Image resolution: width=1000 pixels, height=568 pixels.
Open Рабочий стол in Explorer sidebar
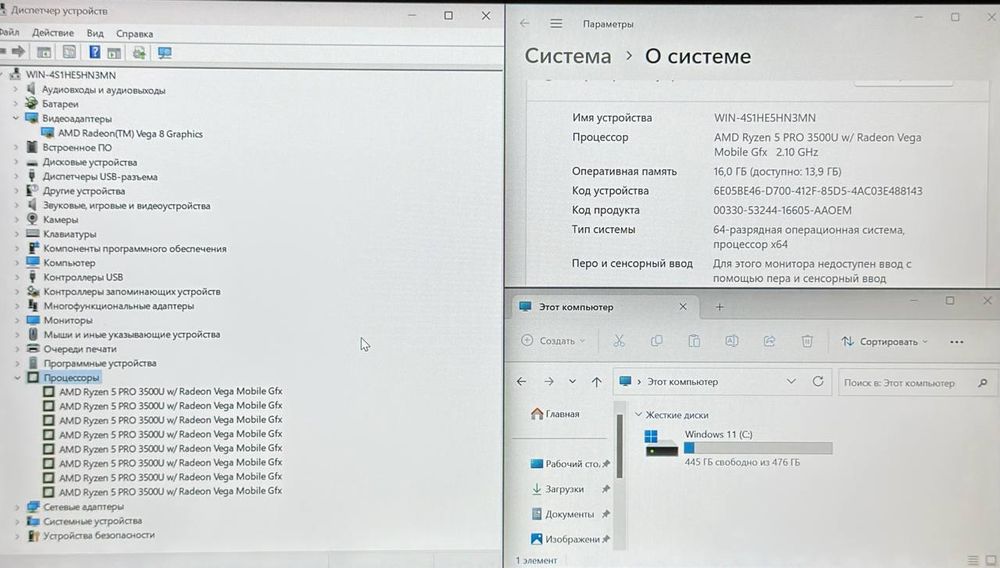pyautogui.click(x=570, y=463)
